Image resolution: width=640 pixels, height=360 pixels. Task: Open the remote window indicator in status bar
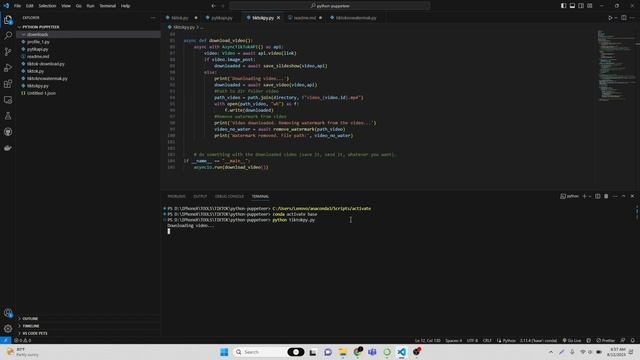pos(5,340)
